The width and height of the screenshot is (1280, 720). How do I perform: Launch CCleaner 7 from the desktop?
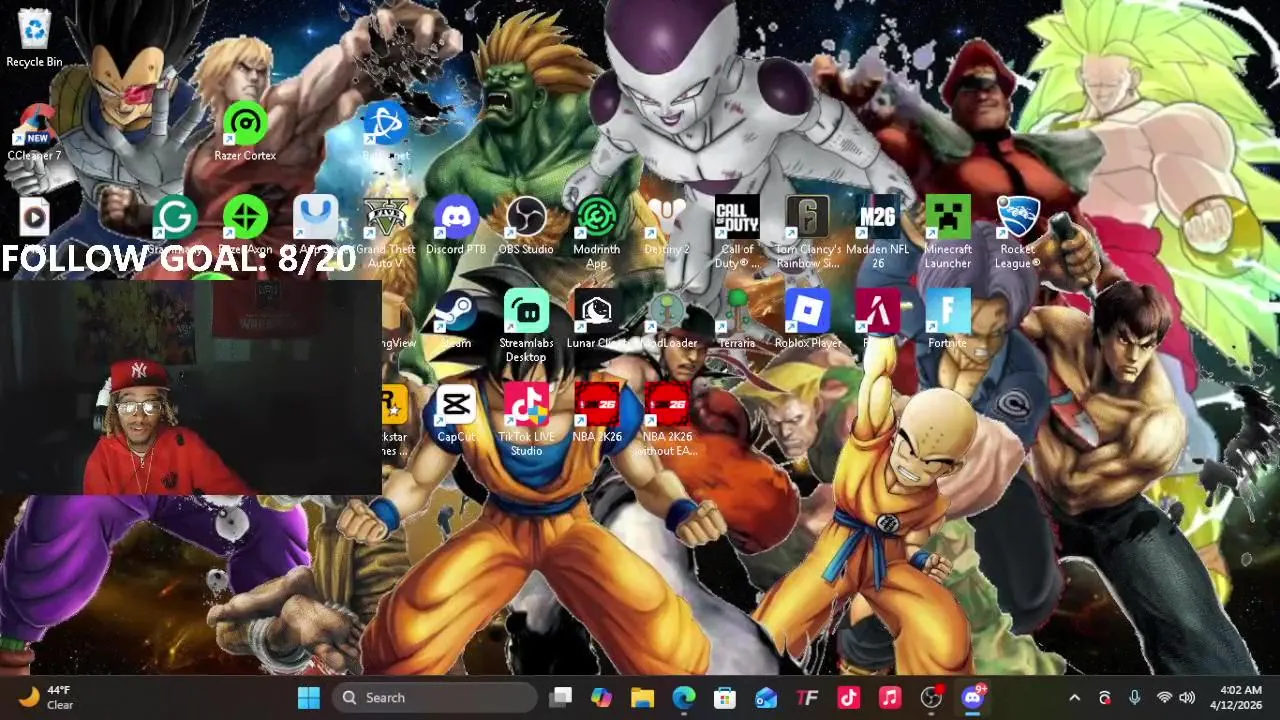tap(34, 132)
